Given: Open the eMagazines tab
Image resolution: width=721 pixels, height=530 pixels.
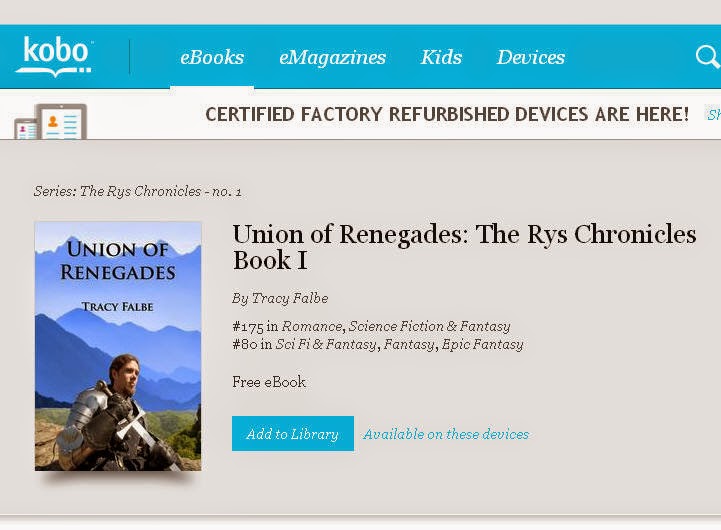Looking at the screenshot, I should click(332, 57).
